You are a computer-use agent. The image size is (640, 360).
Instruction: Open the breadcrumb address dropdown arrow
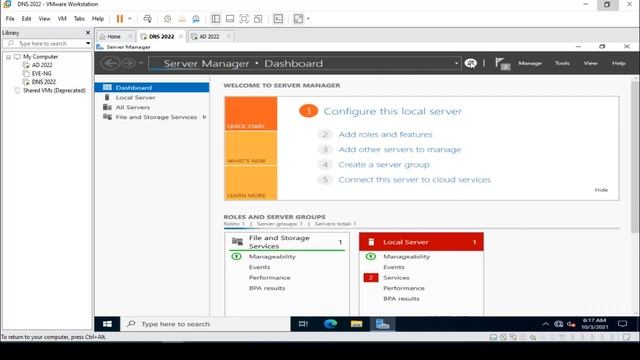[456, 63]
